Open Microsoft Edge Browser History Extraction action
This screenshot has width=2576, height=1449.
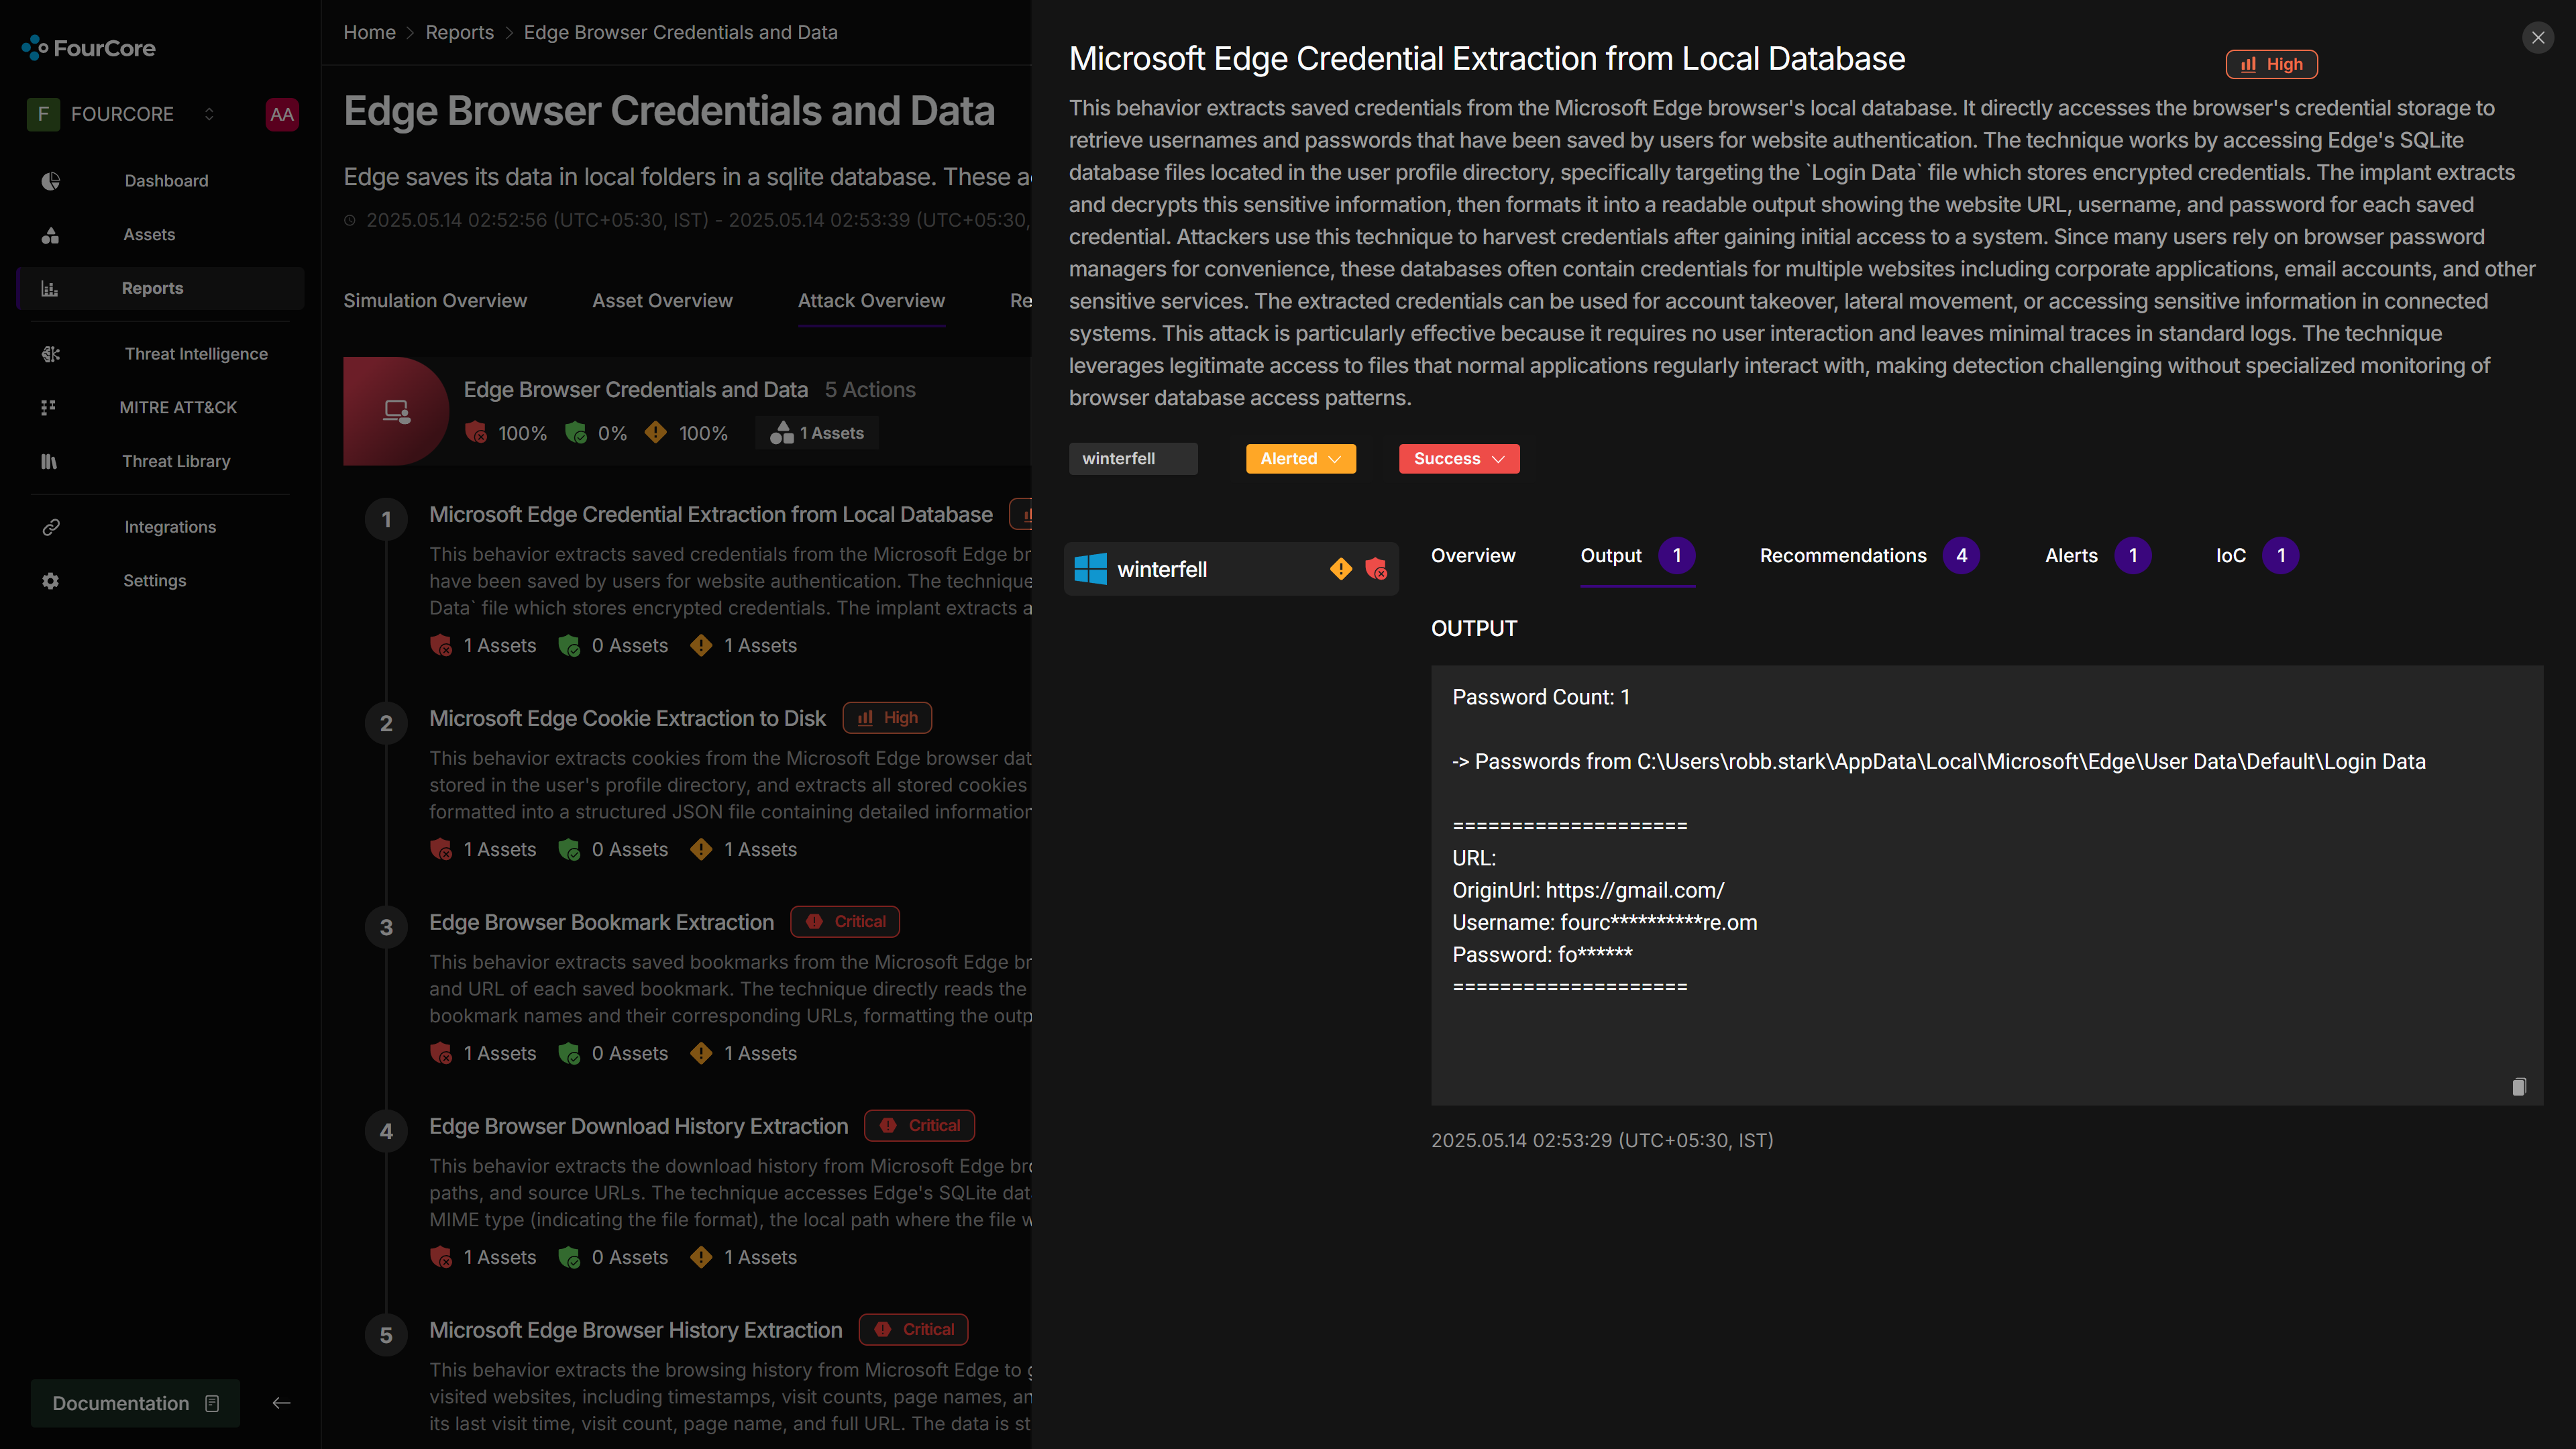tap(635, 1330)
